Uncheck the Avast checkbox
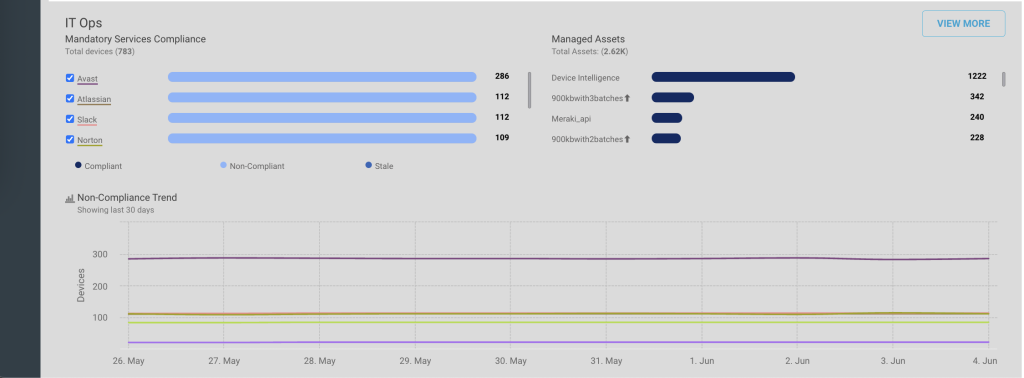 tap(70, 78)
